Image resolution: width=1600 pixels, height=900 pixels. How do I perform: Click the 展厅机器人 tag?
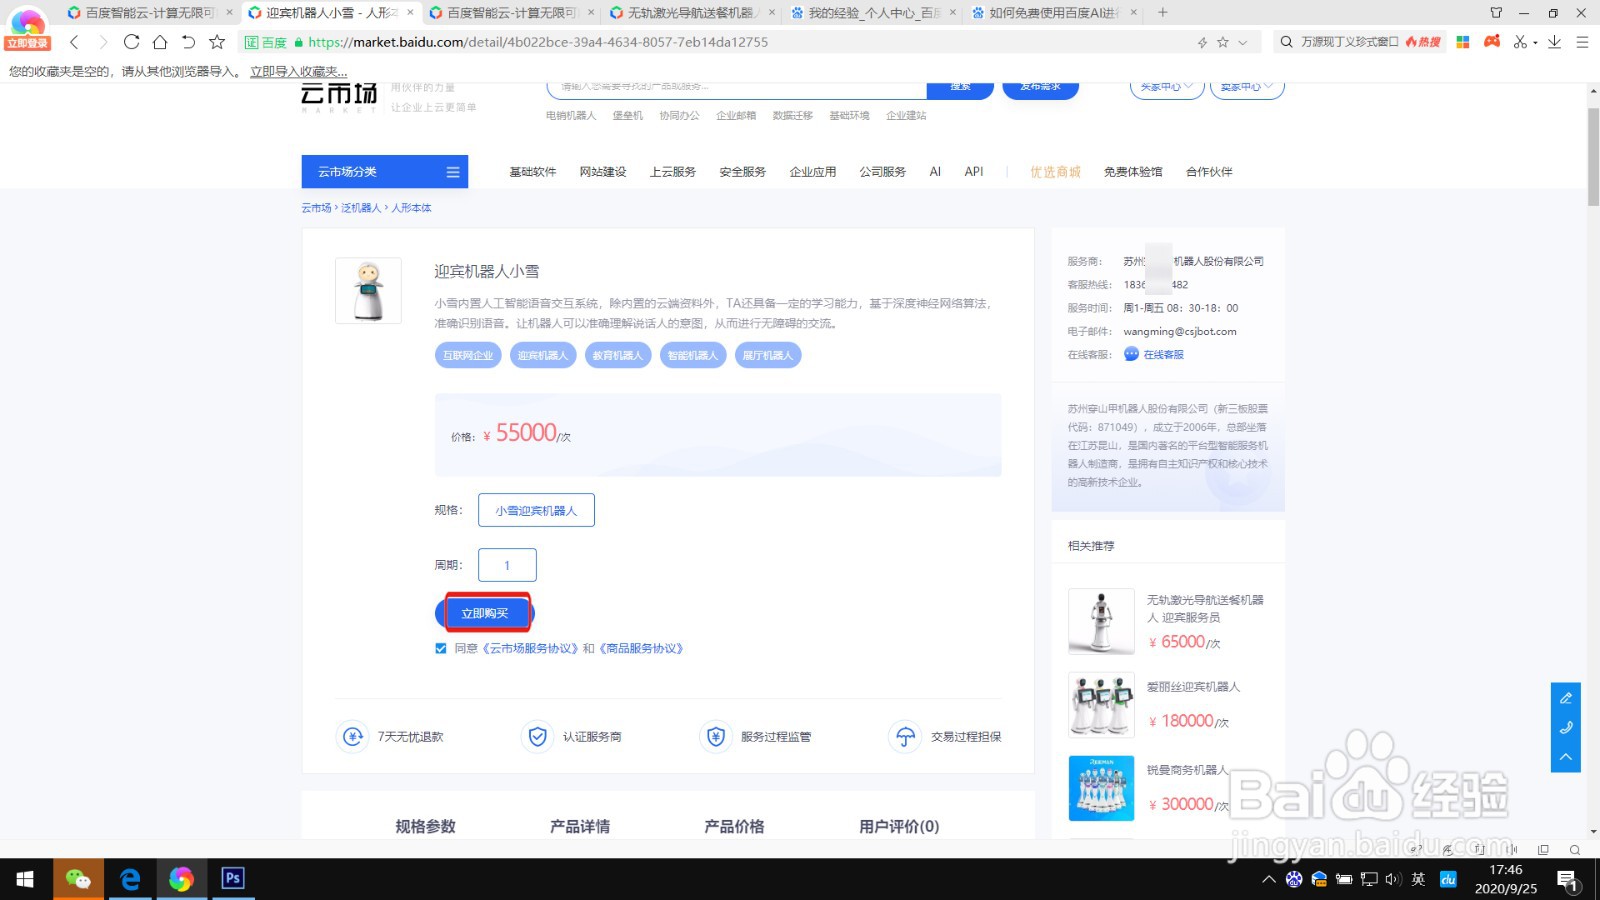point(768,355)
